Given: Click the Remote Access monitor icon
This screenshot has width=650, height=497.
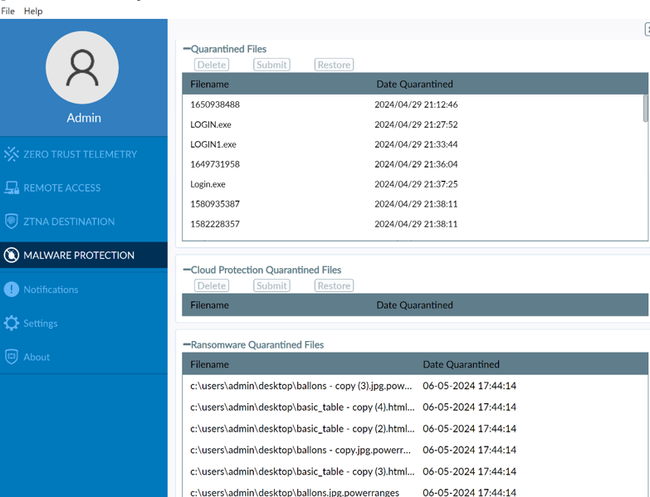Looking at the screenshot, I should pyautogui.click(x=12, y=188).
